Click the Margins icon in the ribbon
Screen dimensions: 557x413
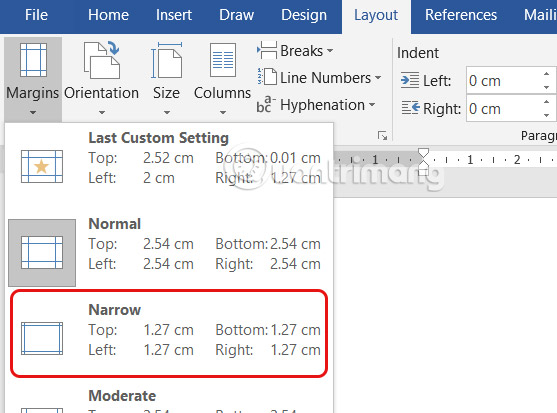point(33,60)
